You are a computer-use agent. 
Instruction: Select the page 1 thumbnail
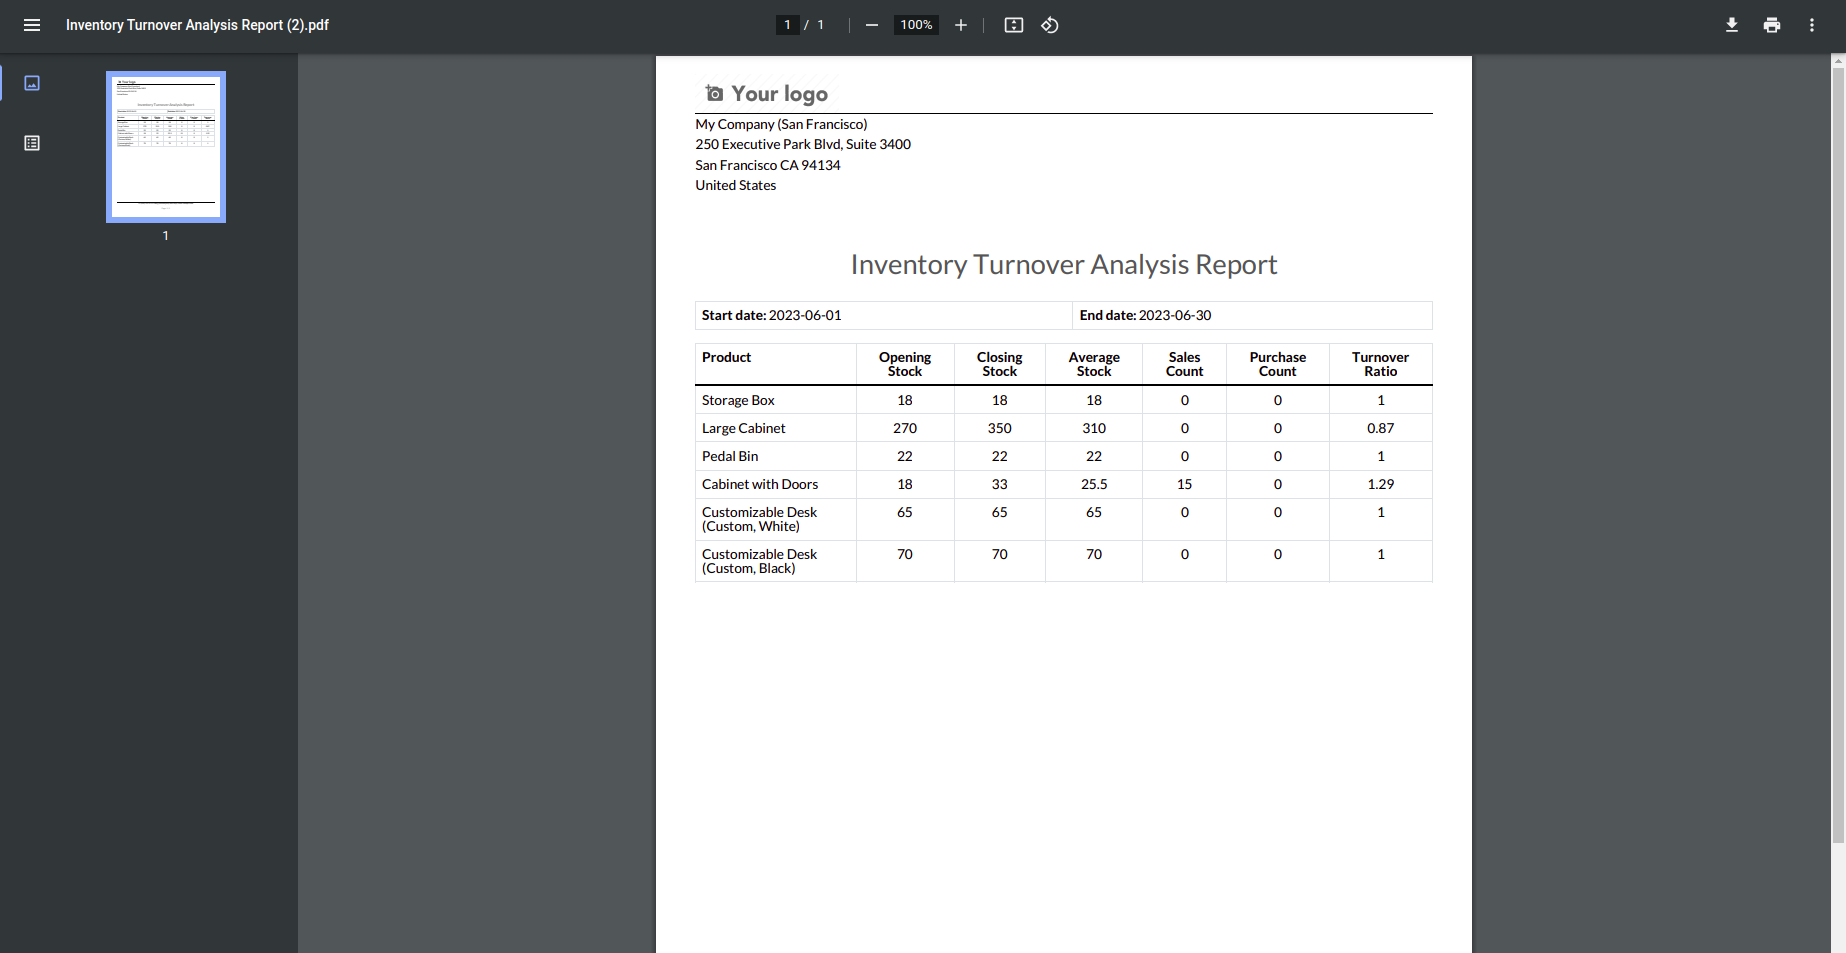coord(166,147)
